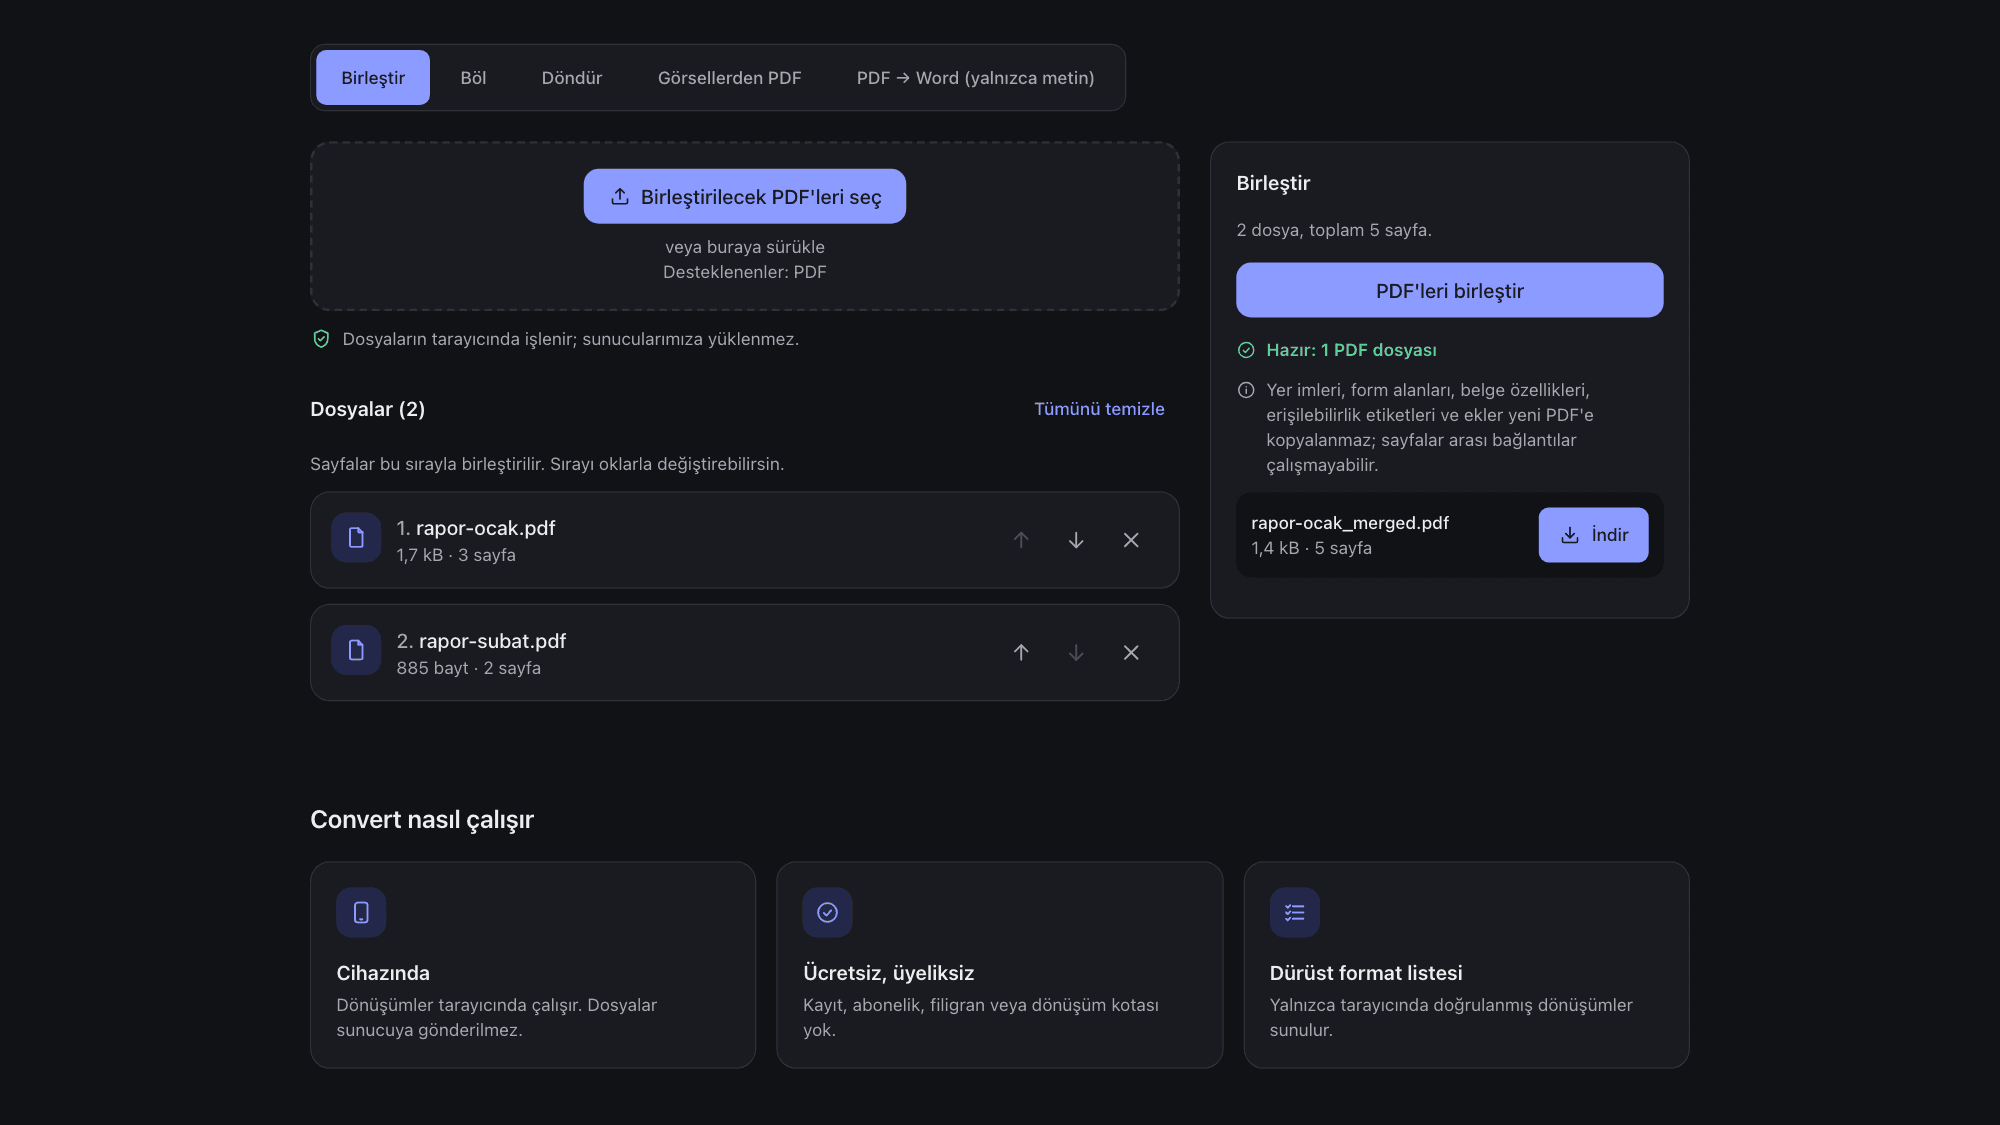Remove rapor-ocak.pdf with X icon

pos(1131,540)
